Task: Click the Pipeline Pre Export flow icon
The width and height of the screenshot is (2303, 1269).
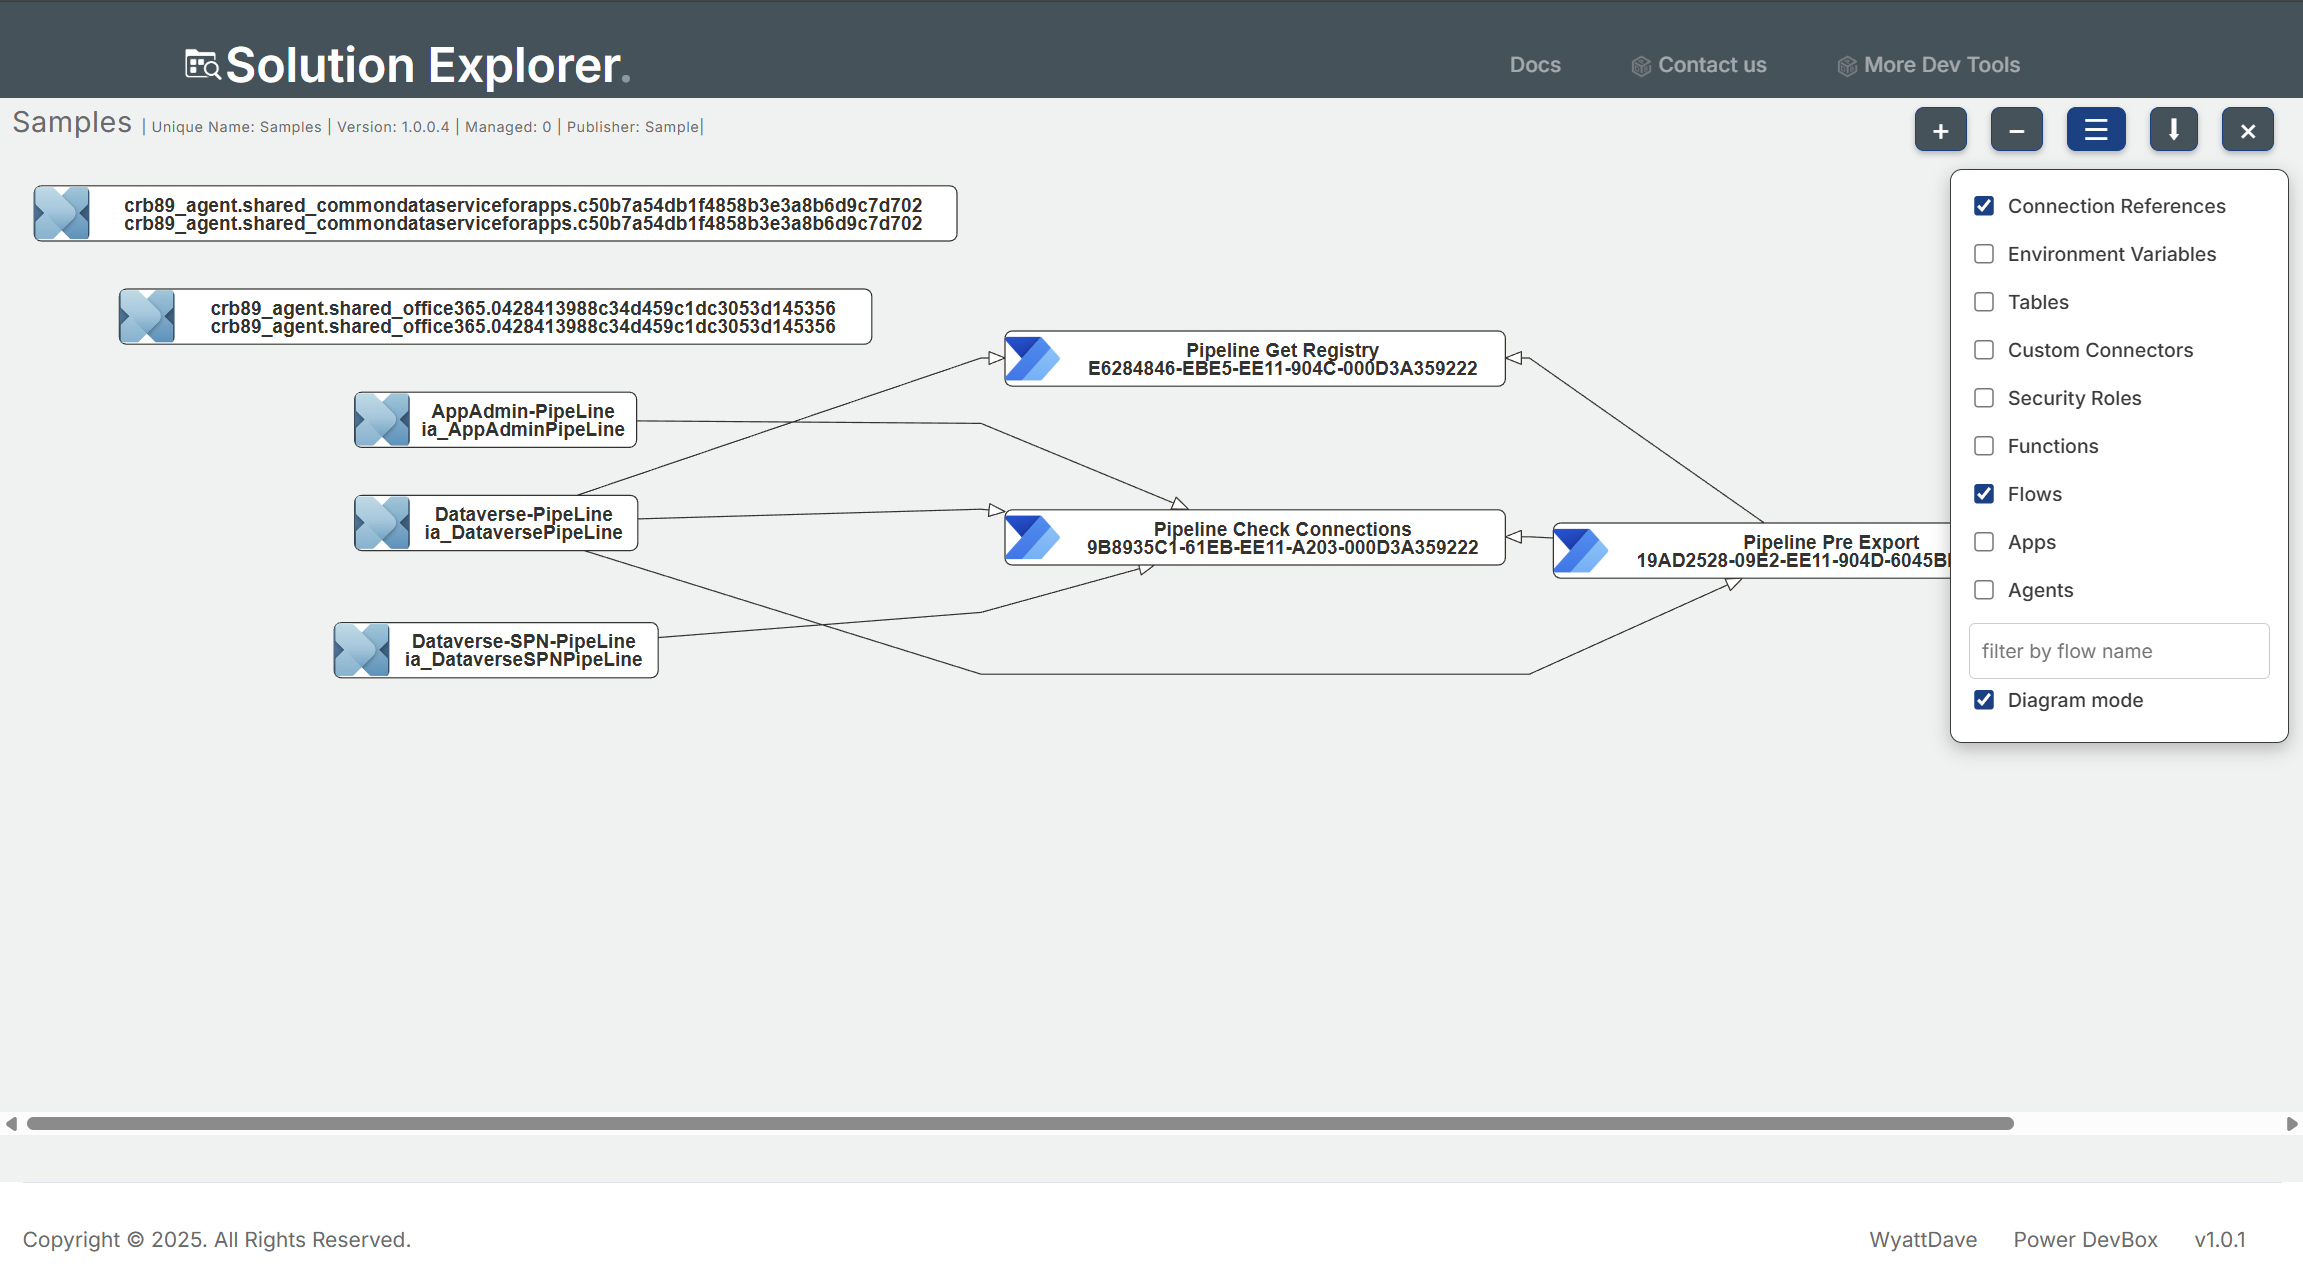Action: [x=1580, y=551]
